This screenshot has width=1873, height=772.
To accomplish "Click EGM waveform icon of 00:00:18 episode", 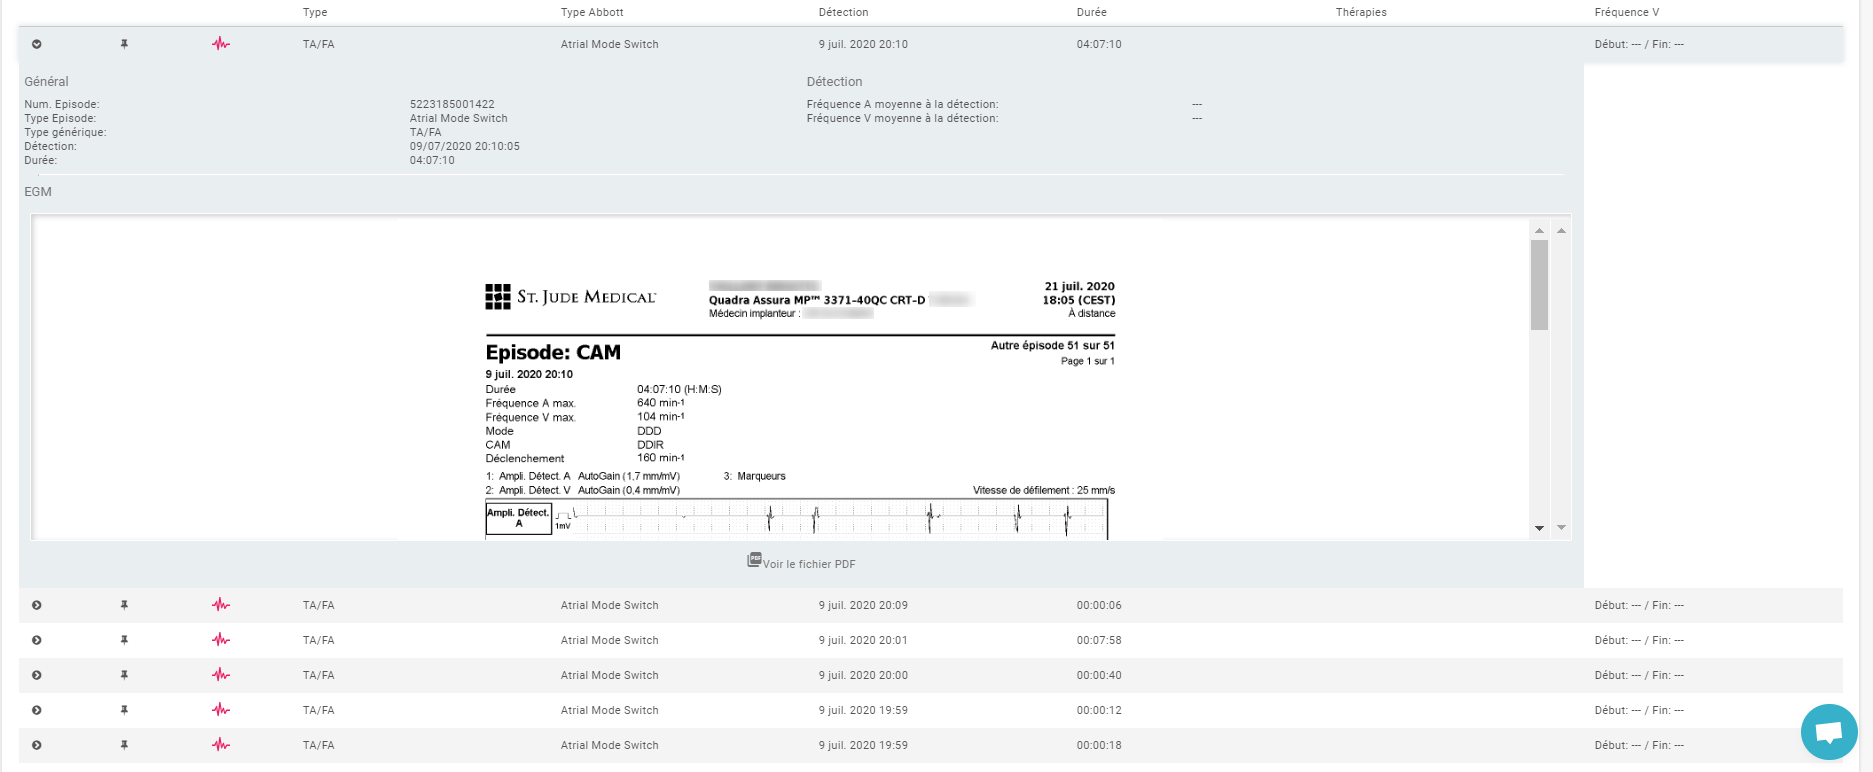I will [221, 745].
